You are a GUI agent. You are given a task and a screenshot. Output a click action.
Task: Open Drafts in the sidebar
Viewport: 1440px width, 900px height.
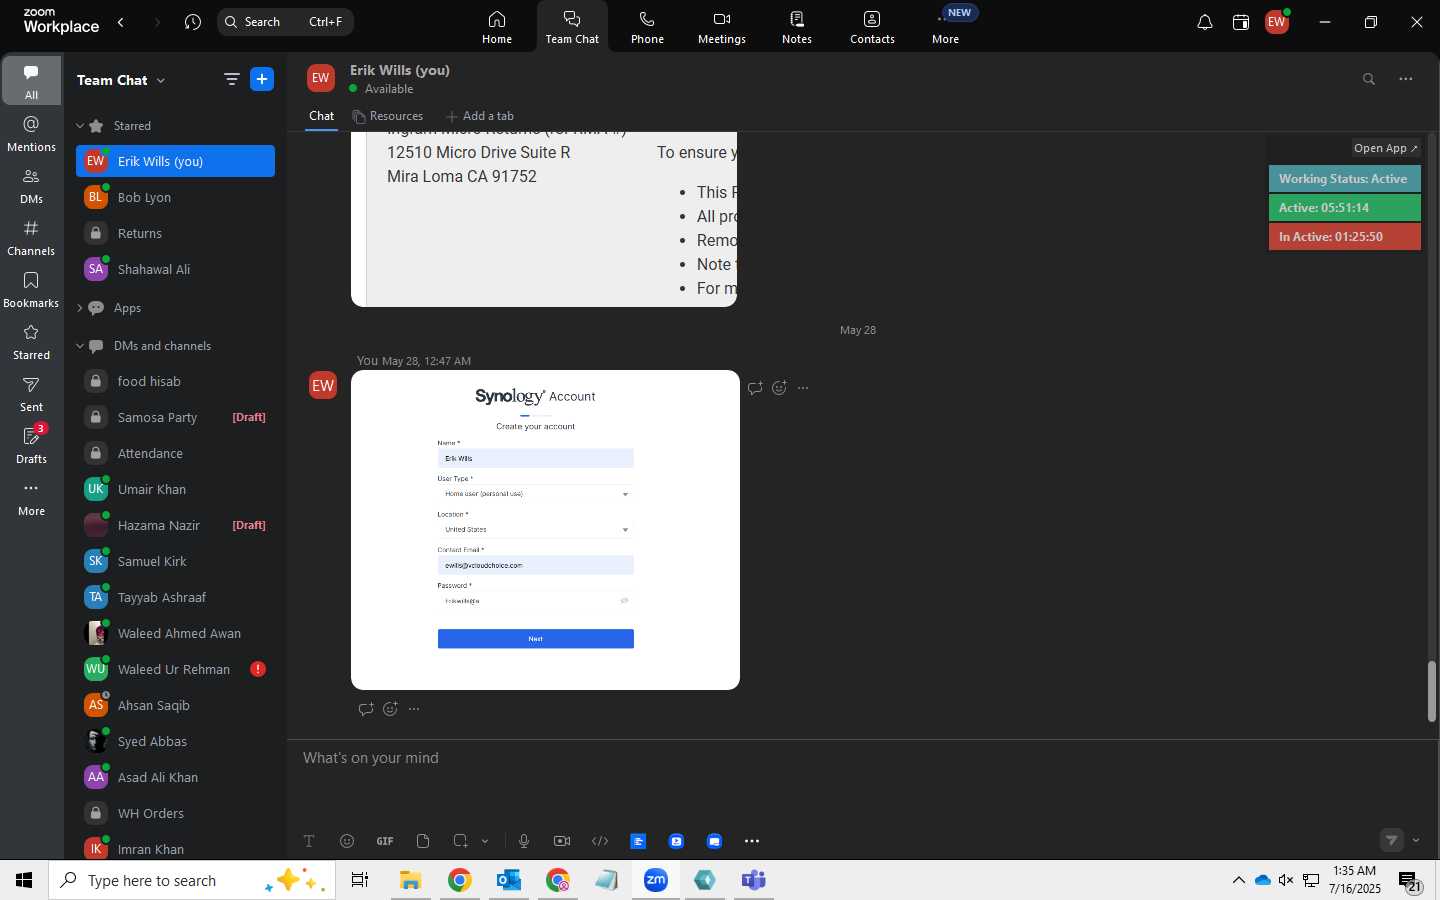coord(31,446)
